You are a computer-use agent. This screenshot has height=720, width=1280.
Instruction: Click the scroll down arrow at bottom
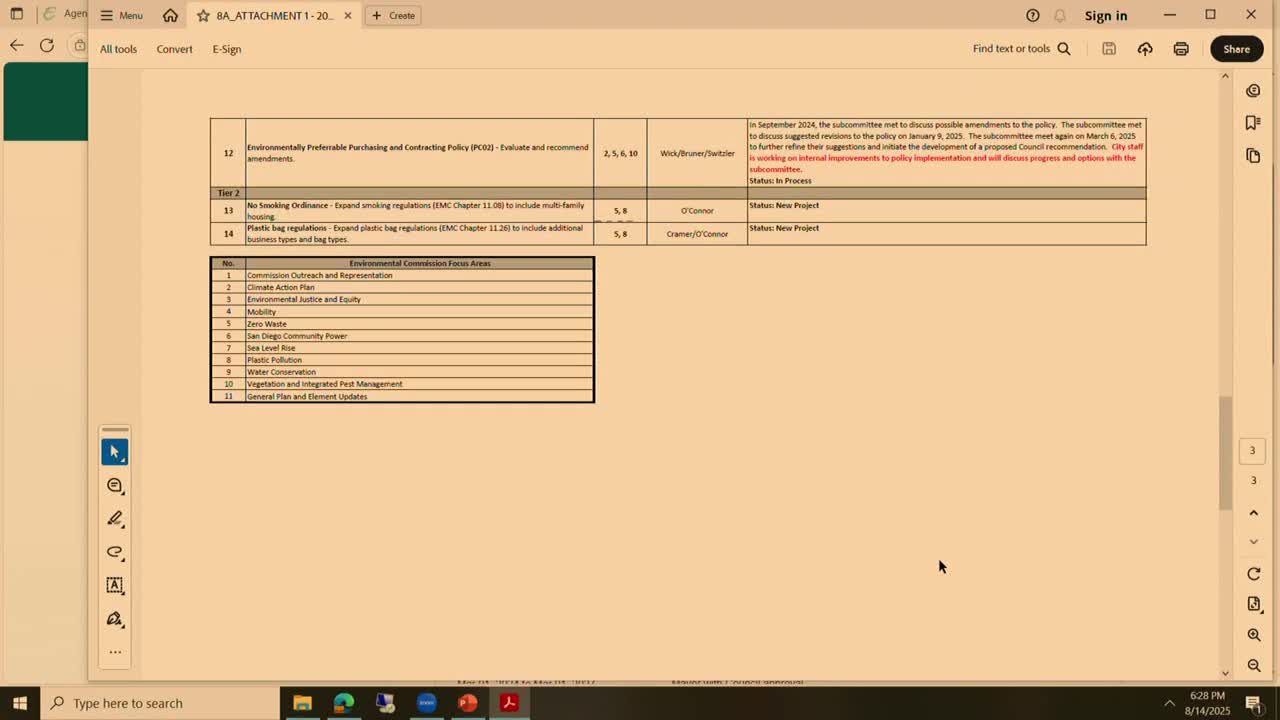coord(1225,673)
